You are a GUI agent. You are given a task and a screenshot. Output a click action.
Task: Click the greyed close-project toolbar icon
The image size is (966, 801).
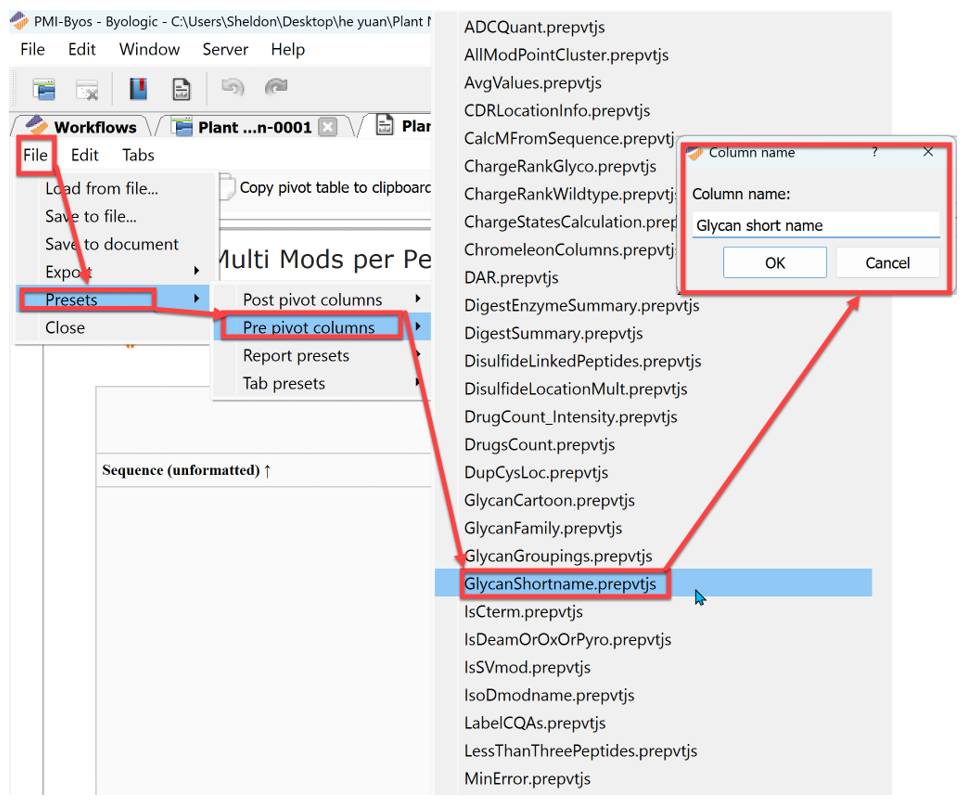(x=88, y=89)
